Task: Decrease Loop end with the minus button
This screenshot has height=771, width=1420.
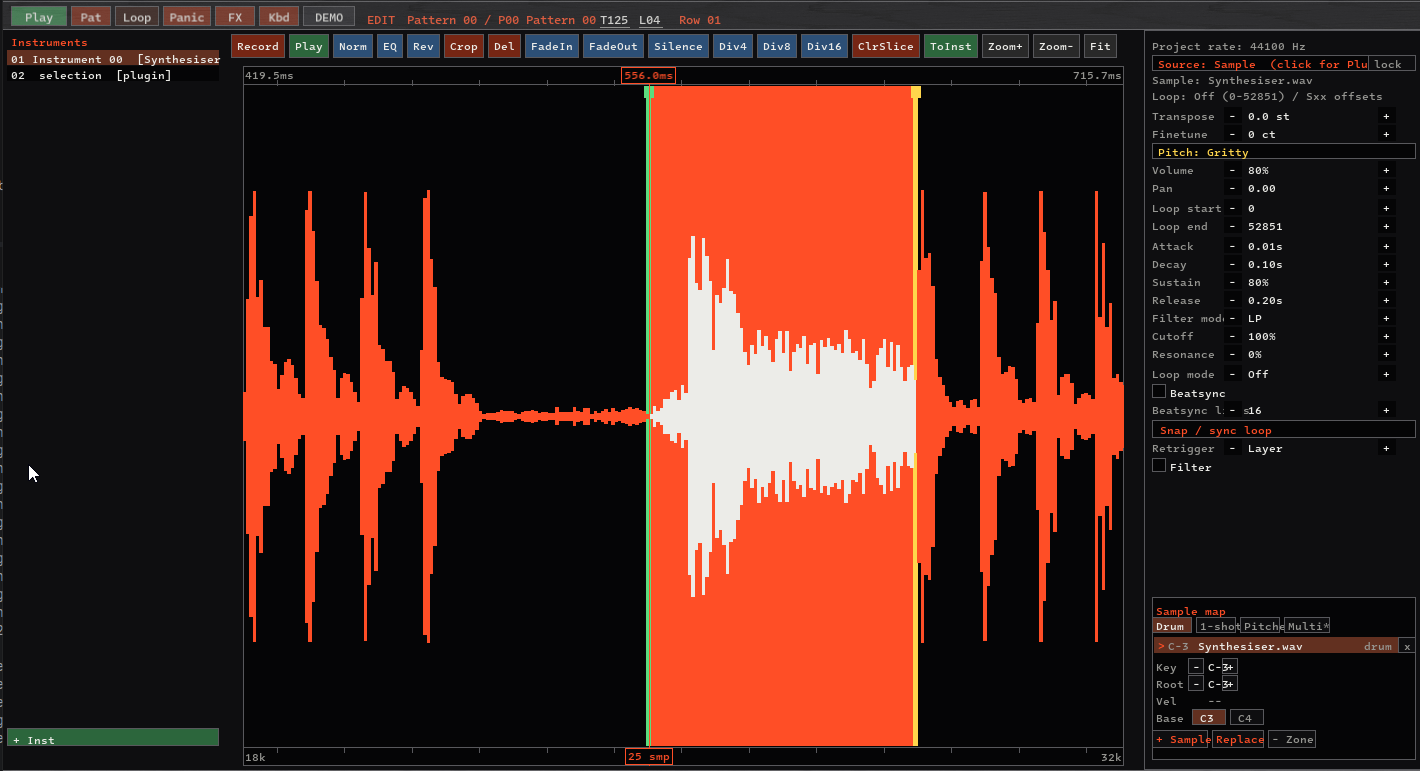Action: click(x=1232, y=227)
